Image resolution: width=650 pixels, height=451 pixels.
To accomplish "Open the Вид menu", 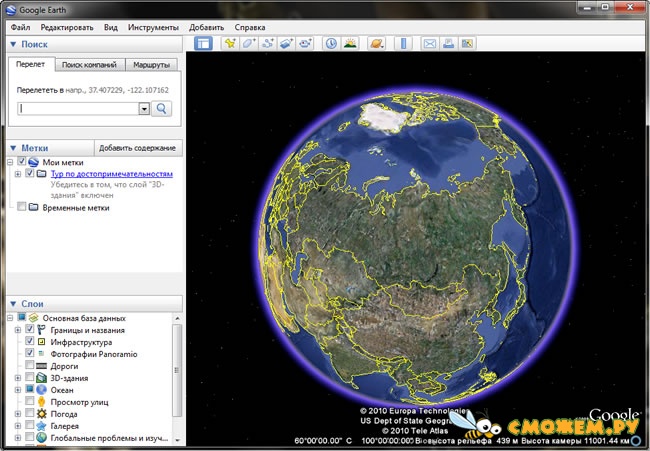I will click(x=111, y=27).
